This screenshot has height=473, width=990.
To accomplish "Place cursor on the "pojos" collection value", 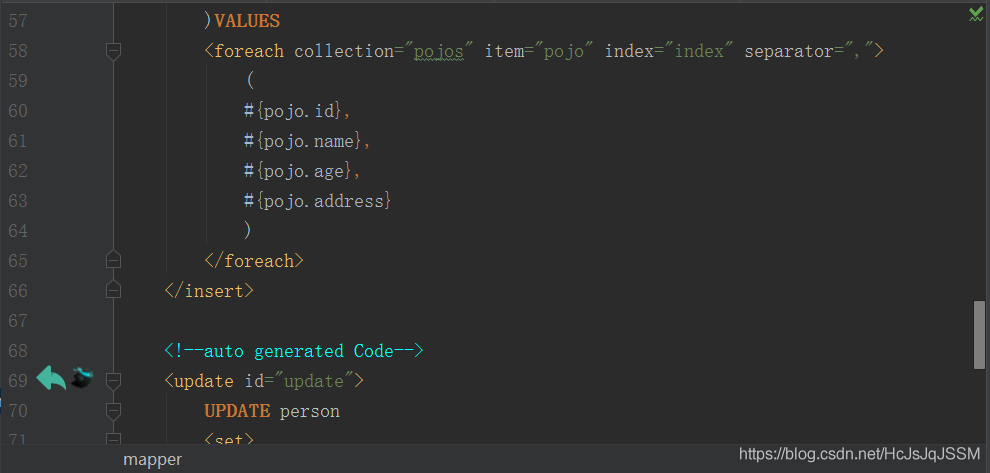I will [440, 51].
